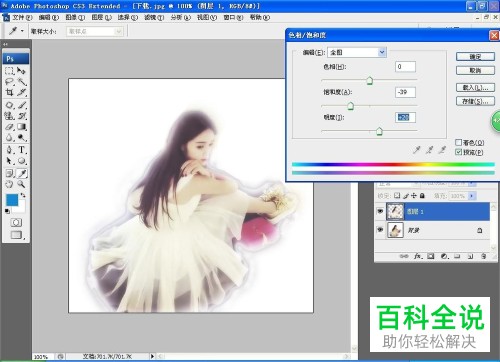Confirm with the OK (确定) button
Image resolution: width=500 pixels, height=362 pixels.
pos(475,56)
